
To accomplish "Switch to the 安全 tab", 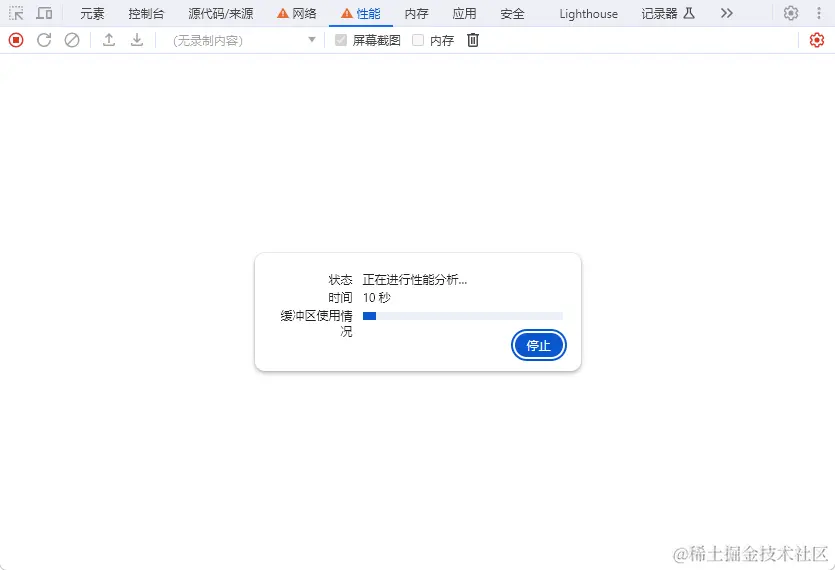I will pos(512,14).
